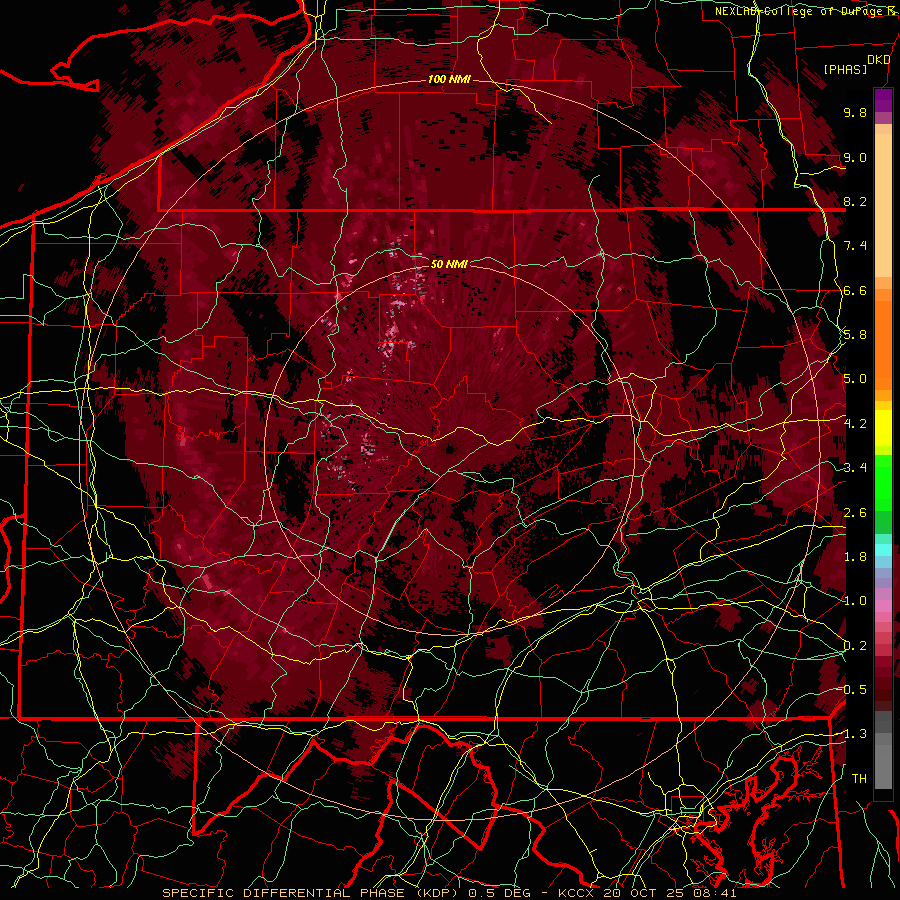This screenshot has width=900, height=900.
Task: Pick the orange segment of the color bar
Action: pos(883,344)
